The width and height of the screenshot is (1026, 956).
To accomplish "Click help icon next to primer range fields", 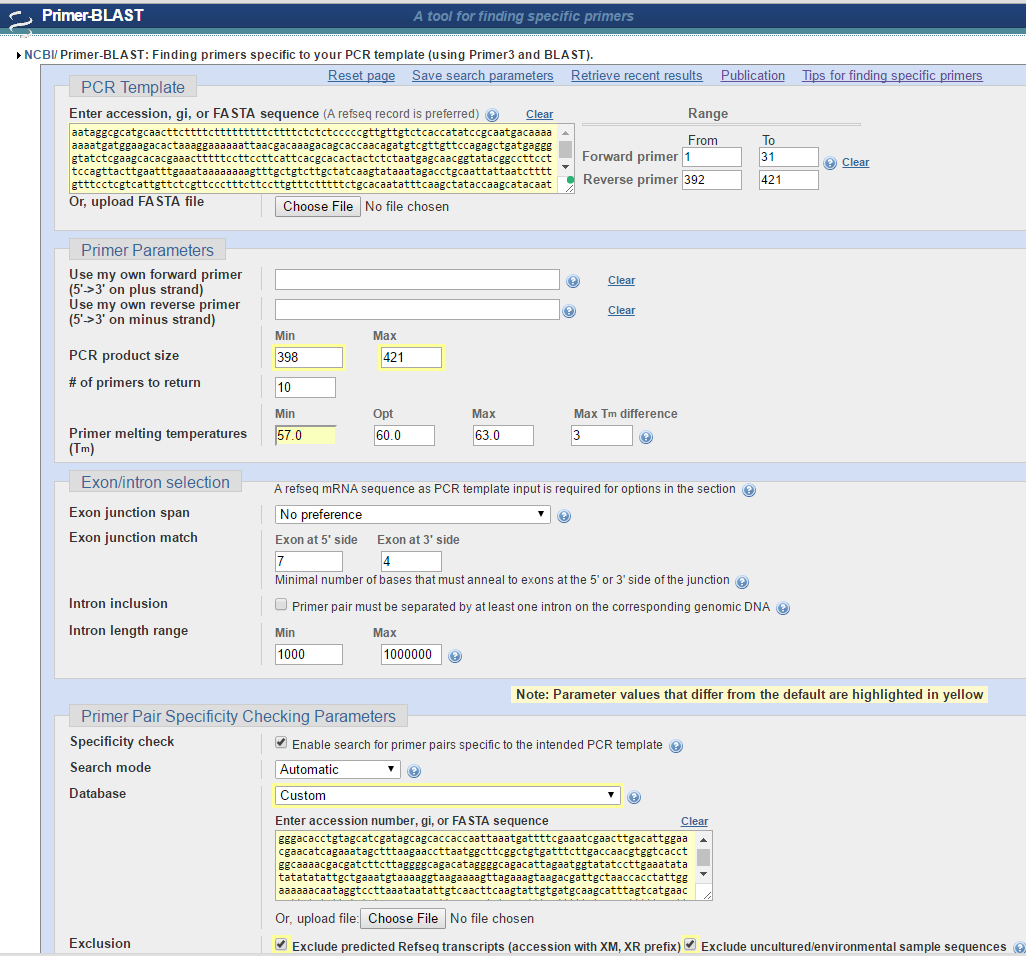I will pos(830,163).
